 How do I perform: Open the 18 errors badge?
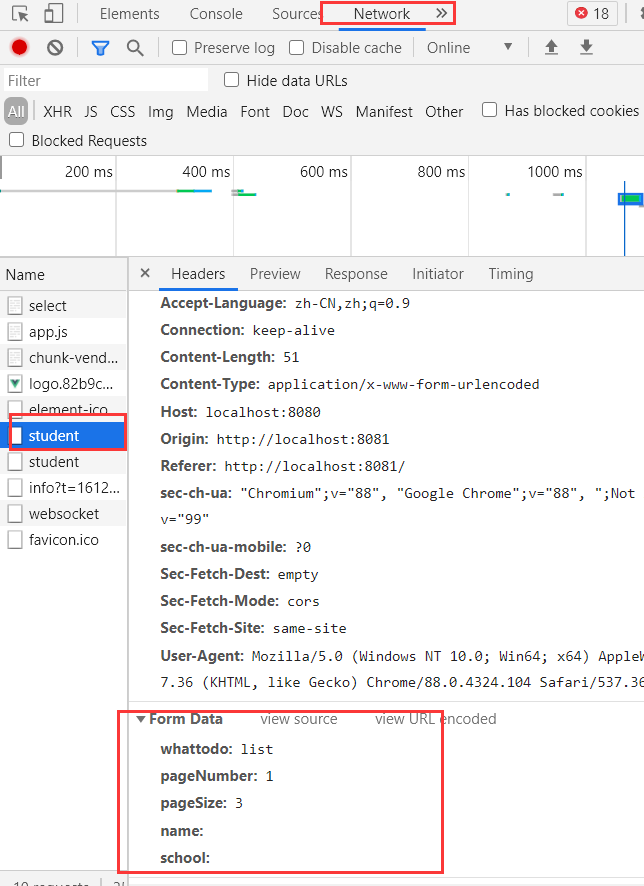tap(592, 14)
